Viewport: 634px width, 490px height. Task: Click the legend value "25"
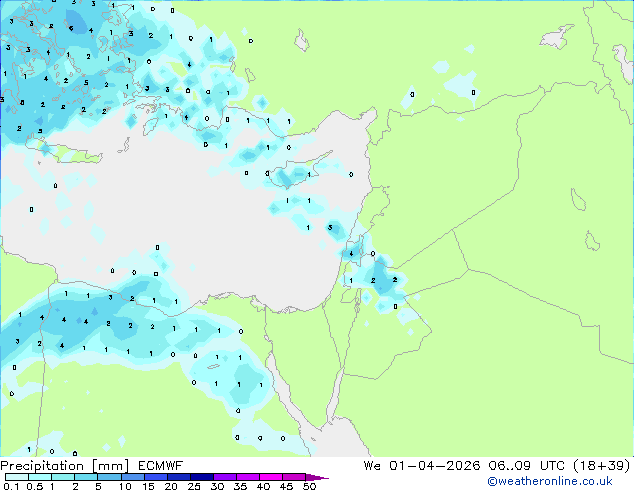(194, 486)
